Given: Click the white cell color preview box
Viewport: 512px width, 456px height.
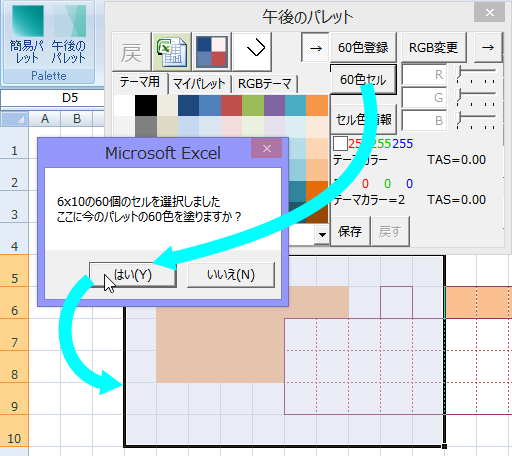Looking at the screenshot, I should 340,144.
